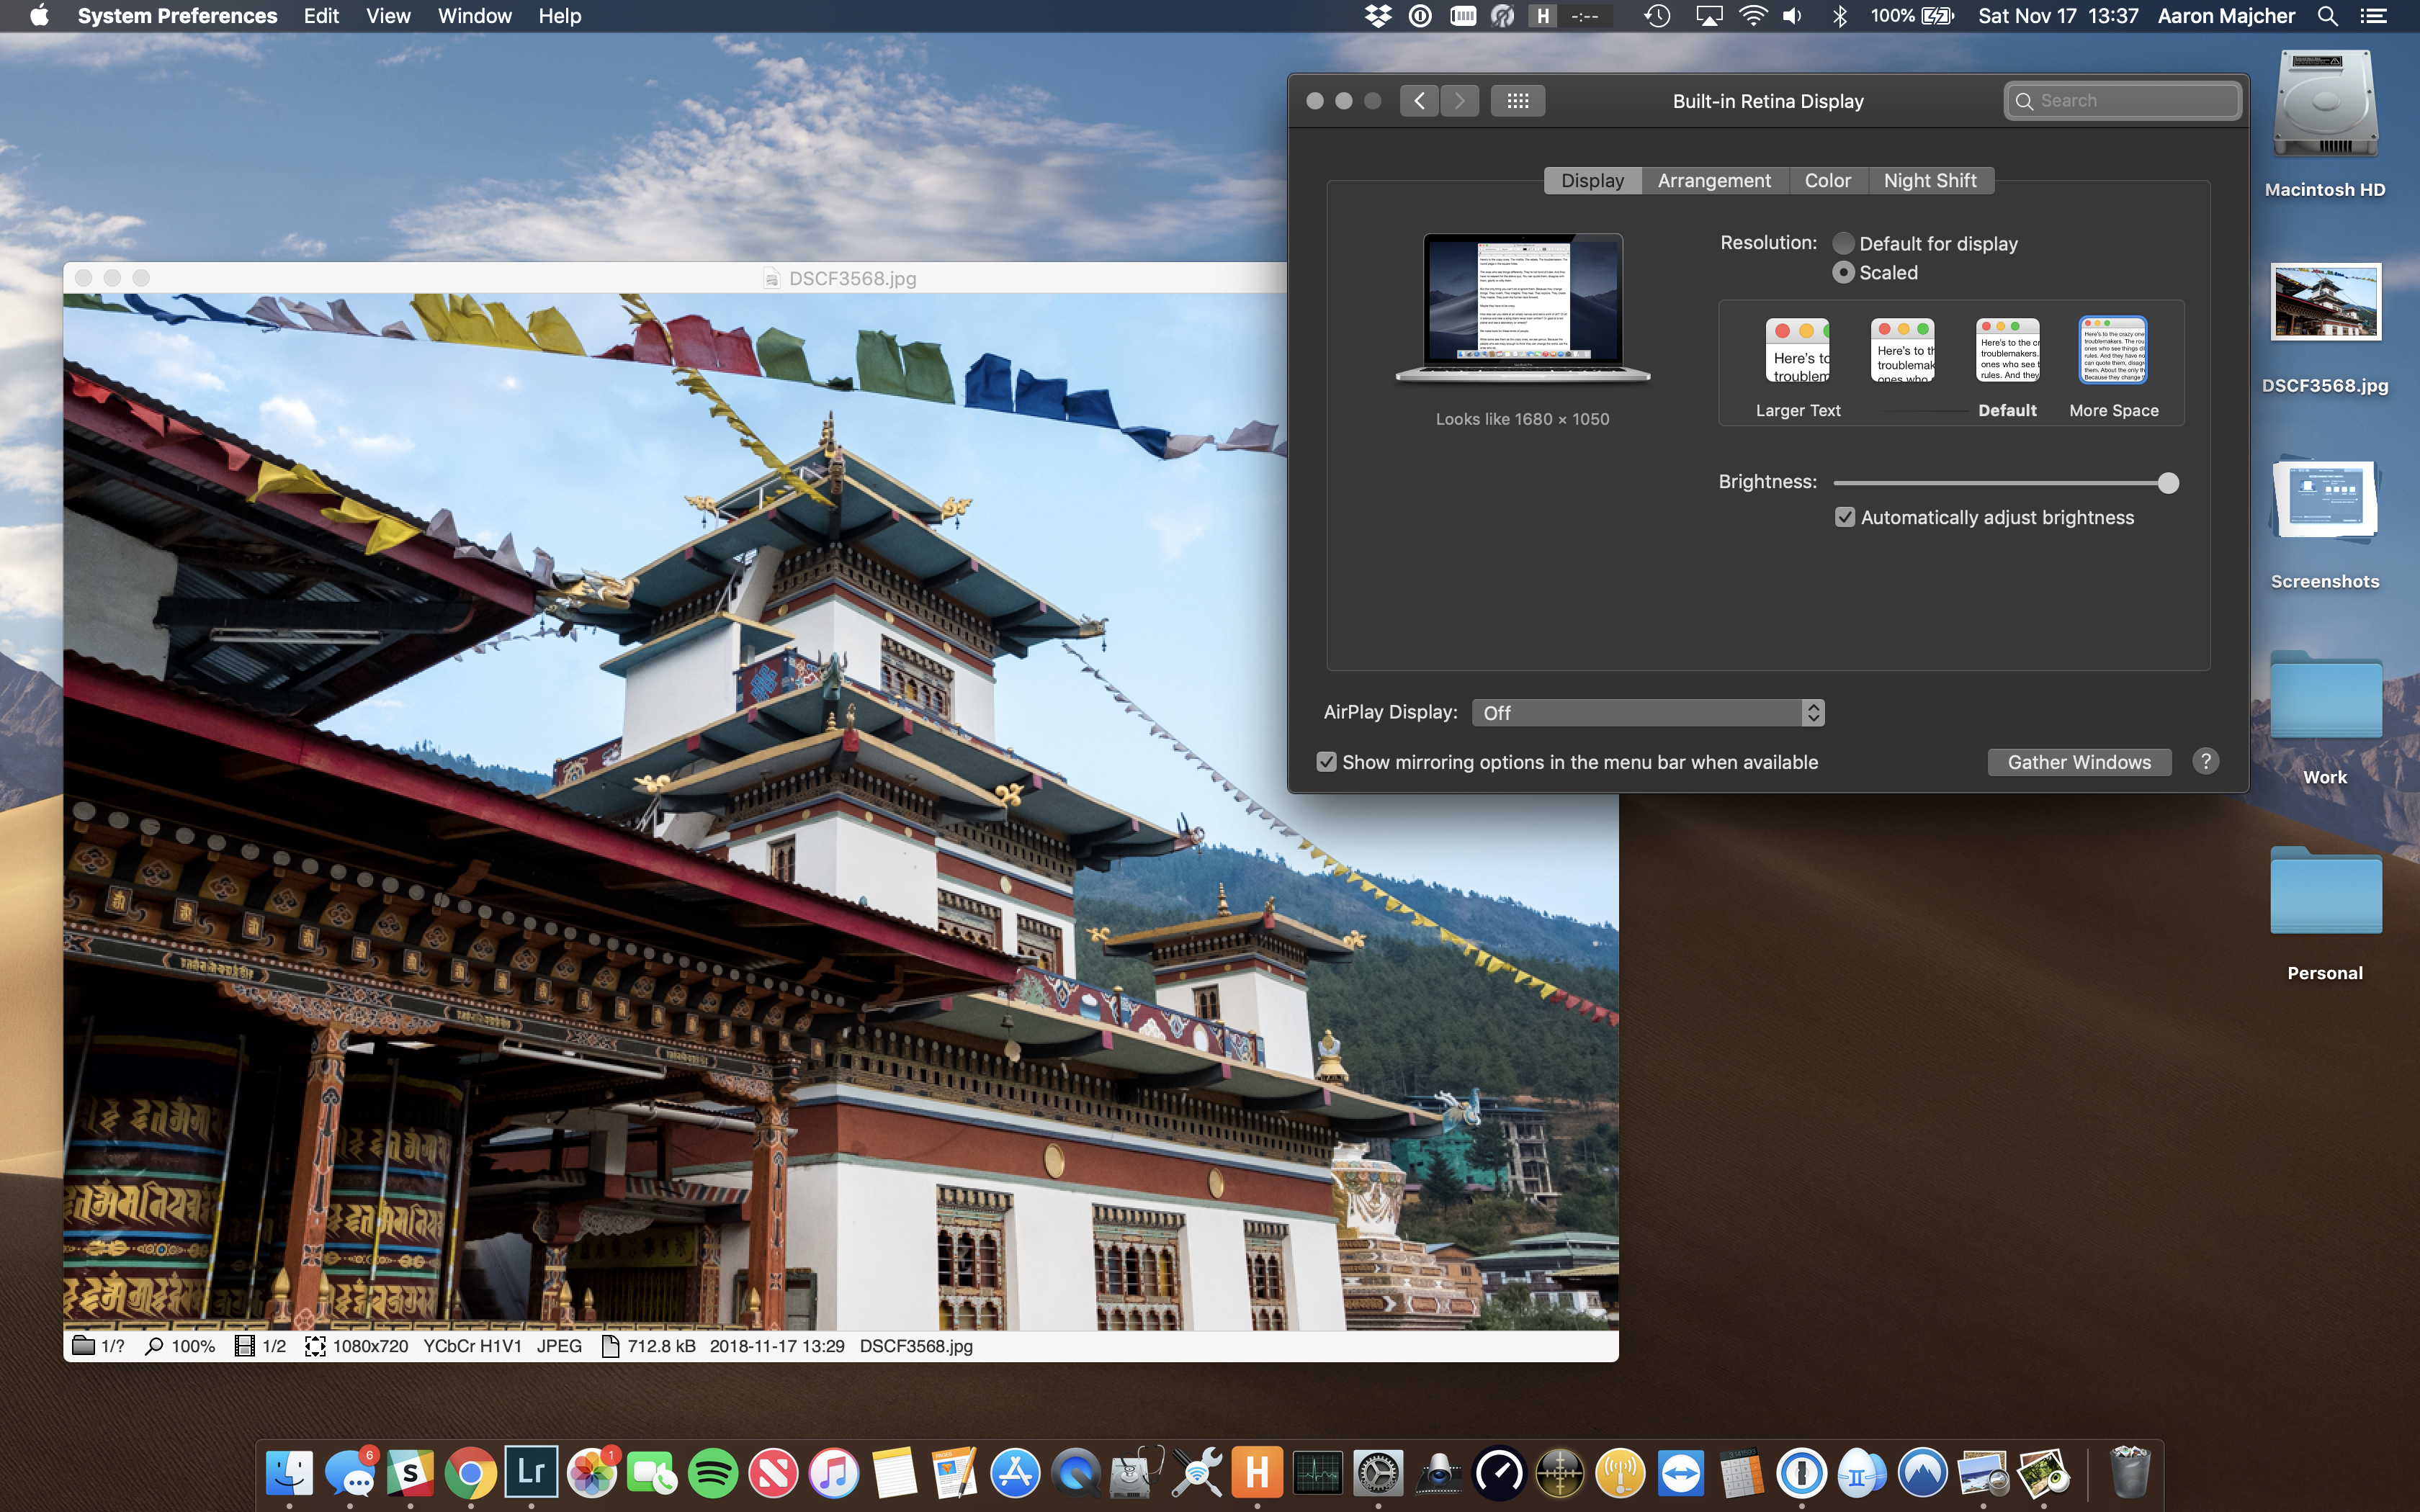Open Google Chrome in the dock
The image size is (2420, 1512).
click(471, 1473)
